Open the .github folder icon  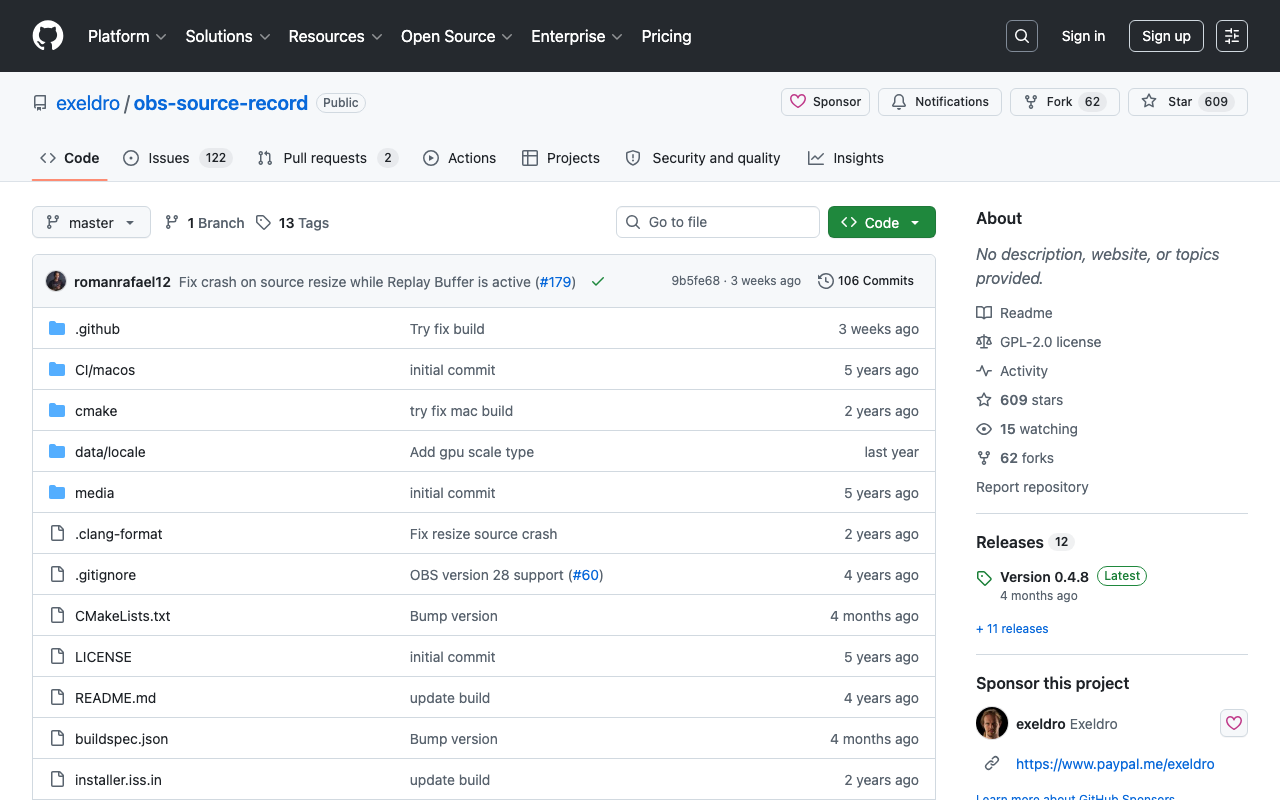coord(57,329)
